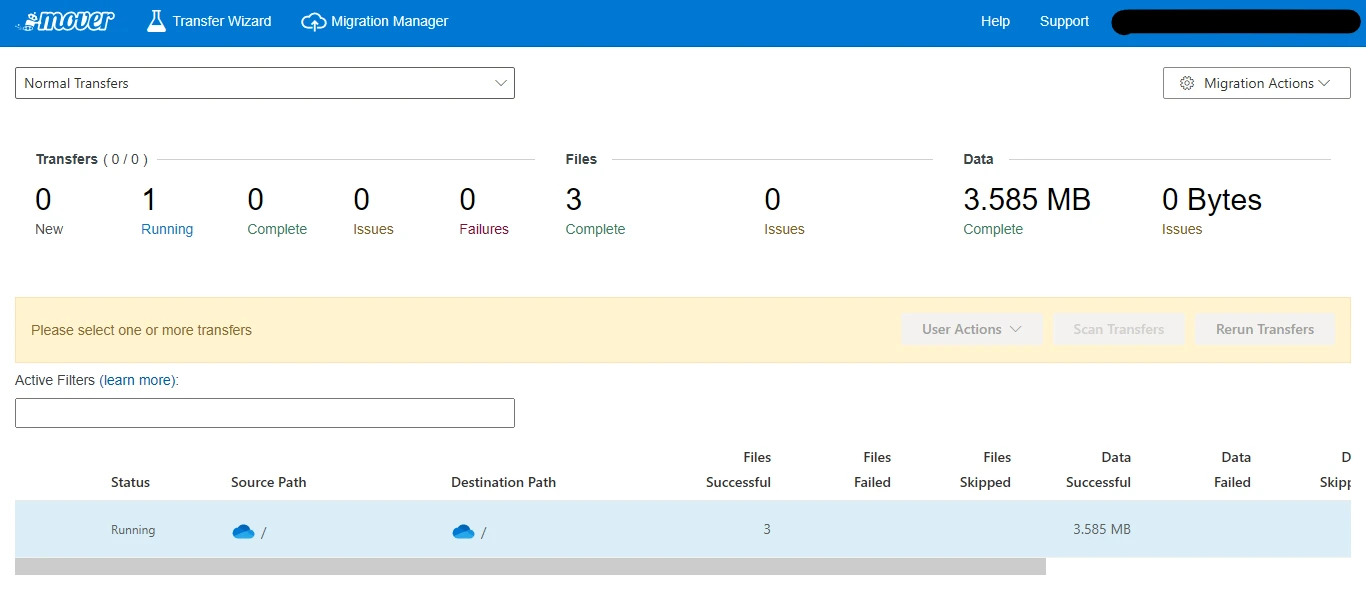Click the Migration Manager cloud icon
1366x598 pixels.
314,22
